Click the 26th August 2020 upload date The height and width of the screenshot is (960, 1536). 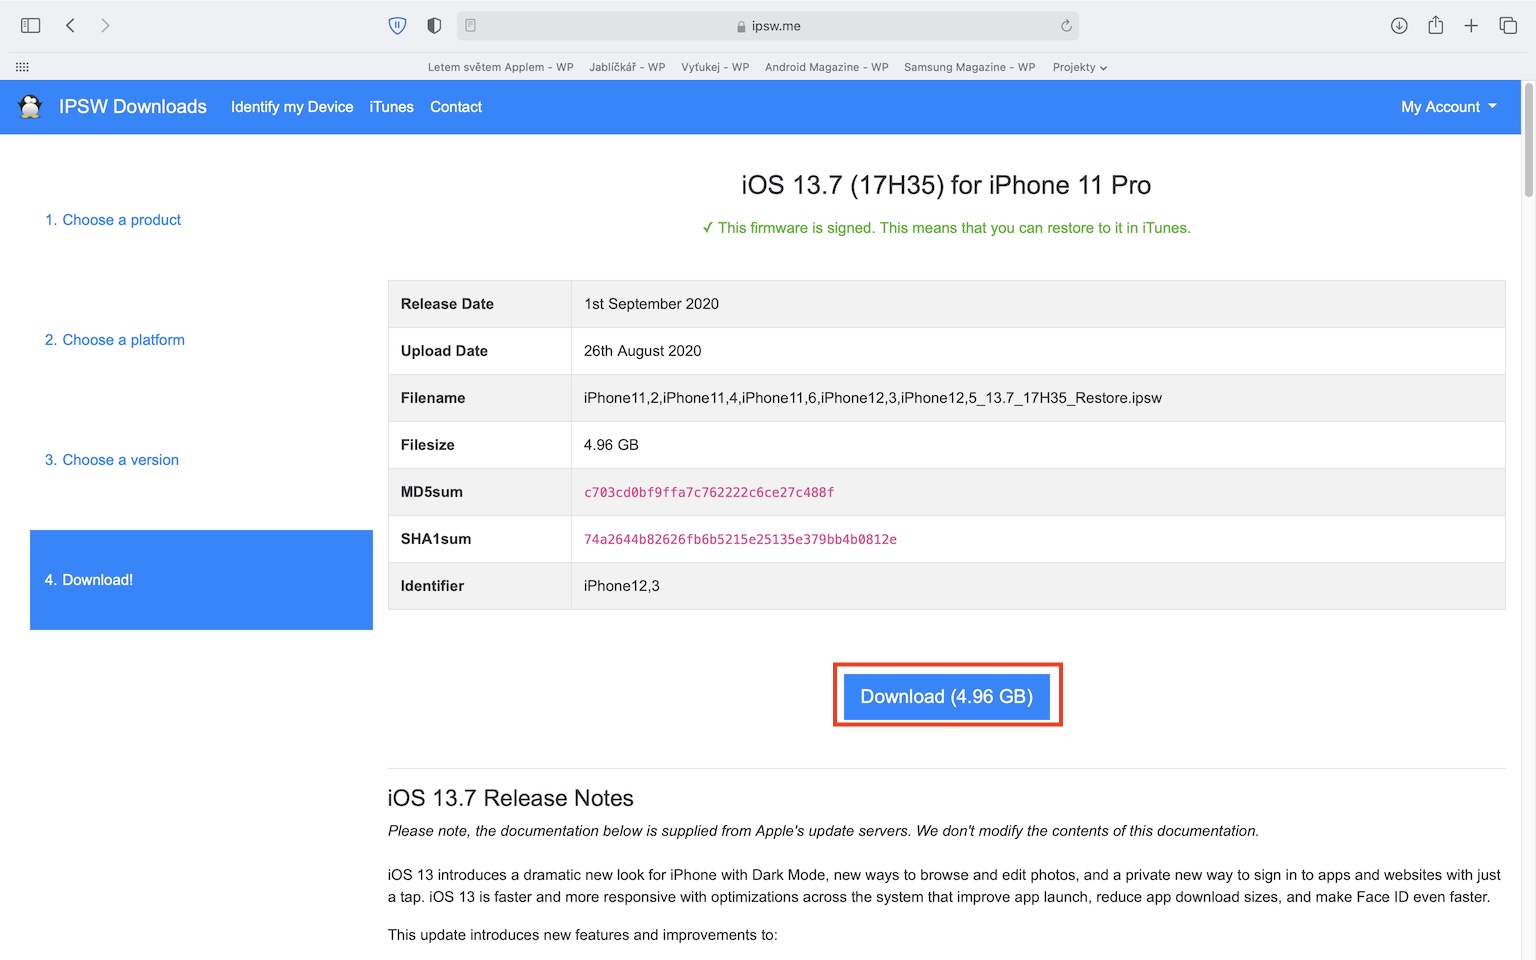pyautogui.click(x=642, y=351)
